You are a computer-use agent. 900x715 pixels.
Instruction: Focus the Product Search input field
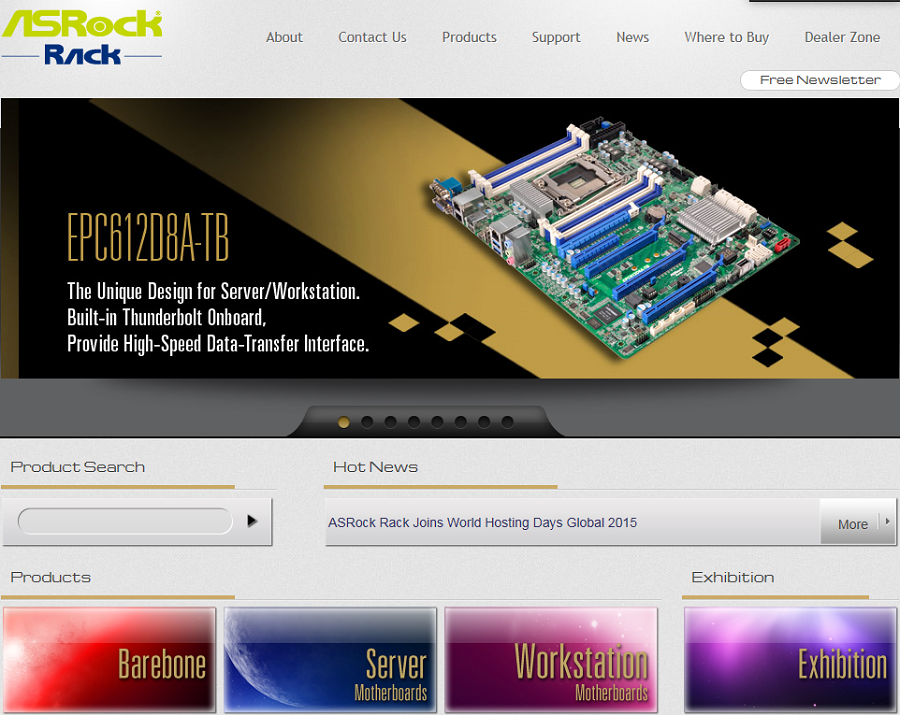125,521
